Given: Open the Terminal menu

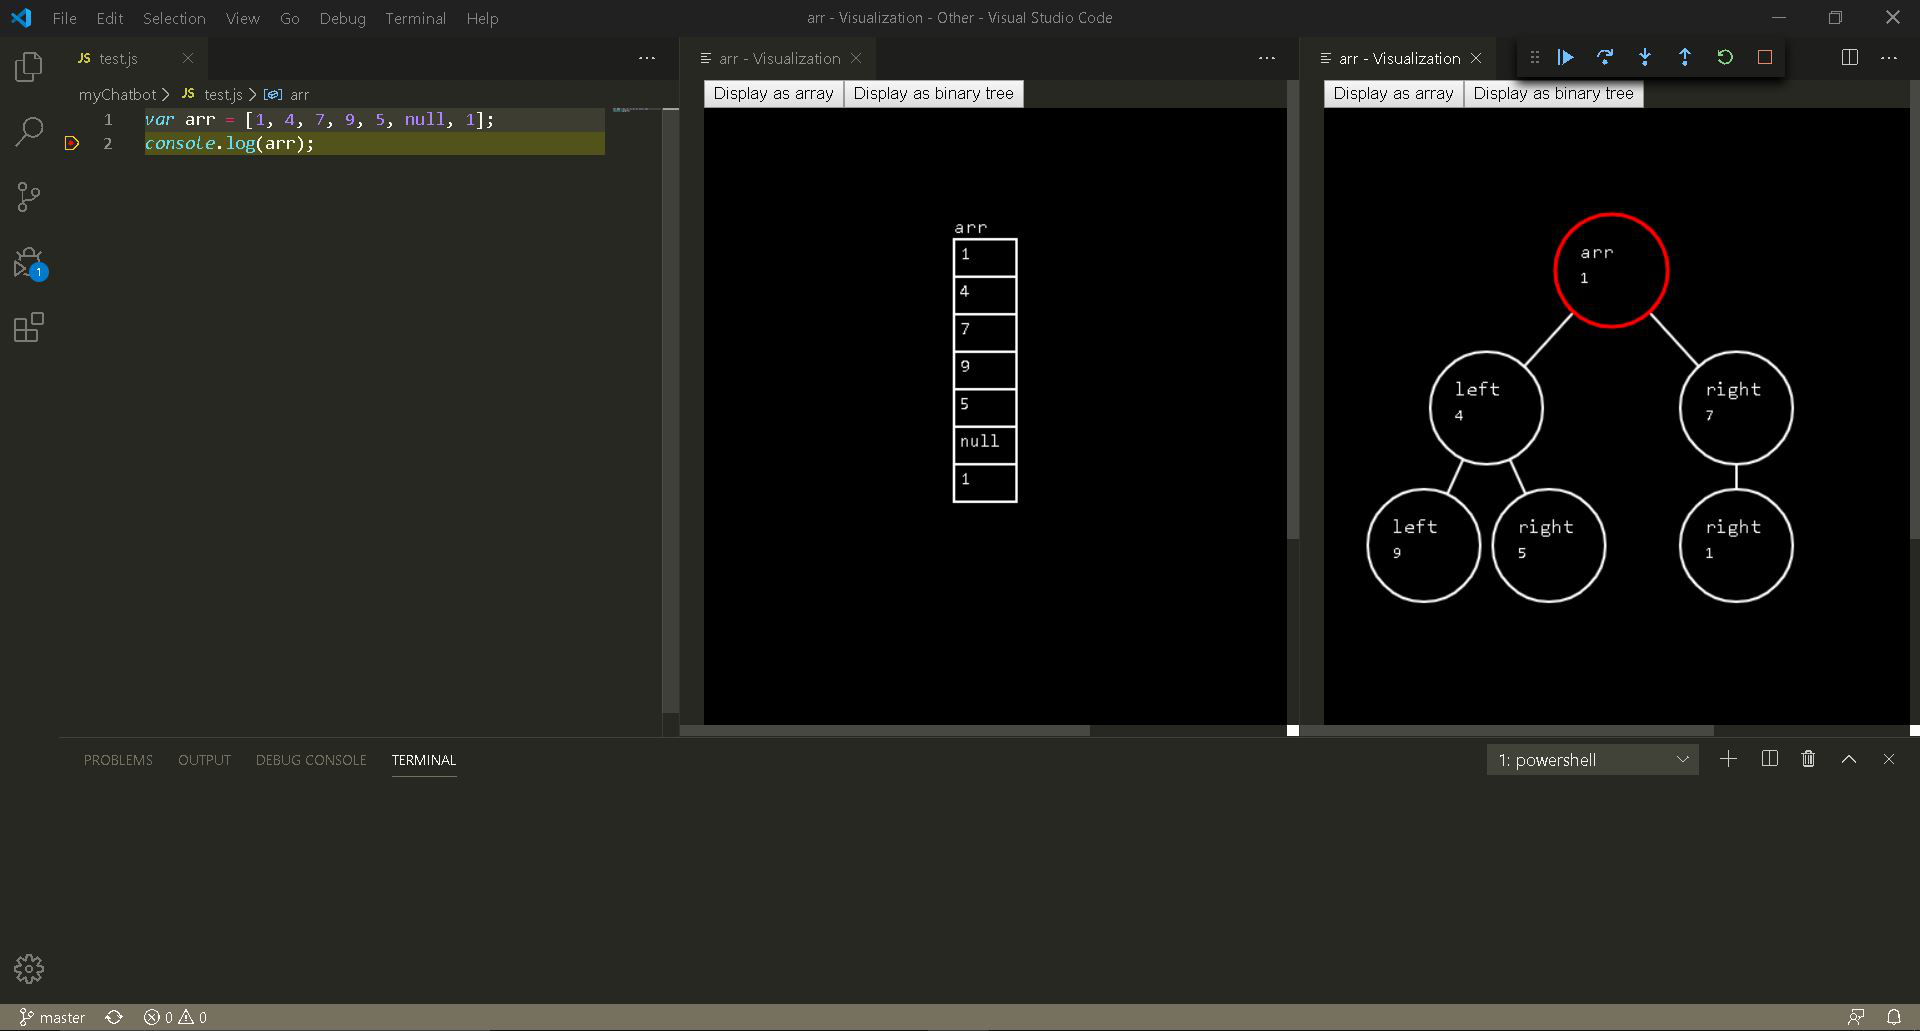Looking at the screenshot, I should click(415, 18).
